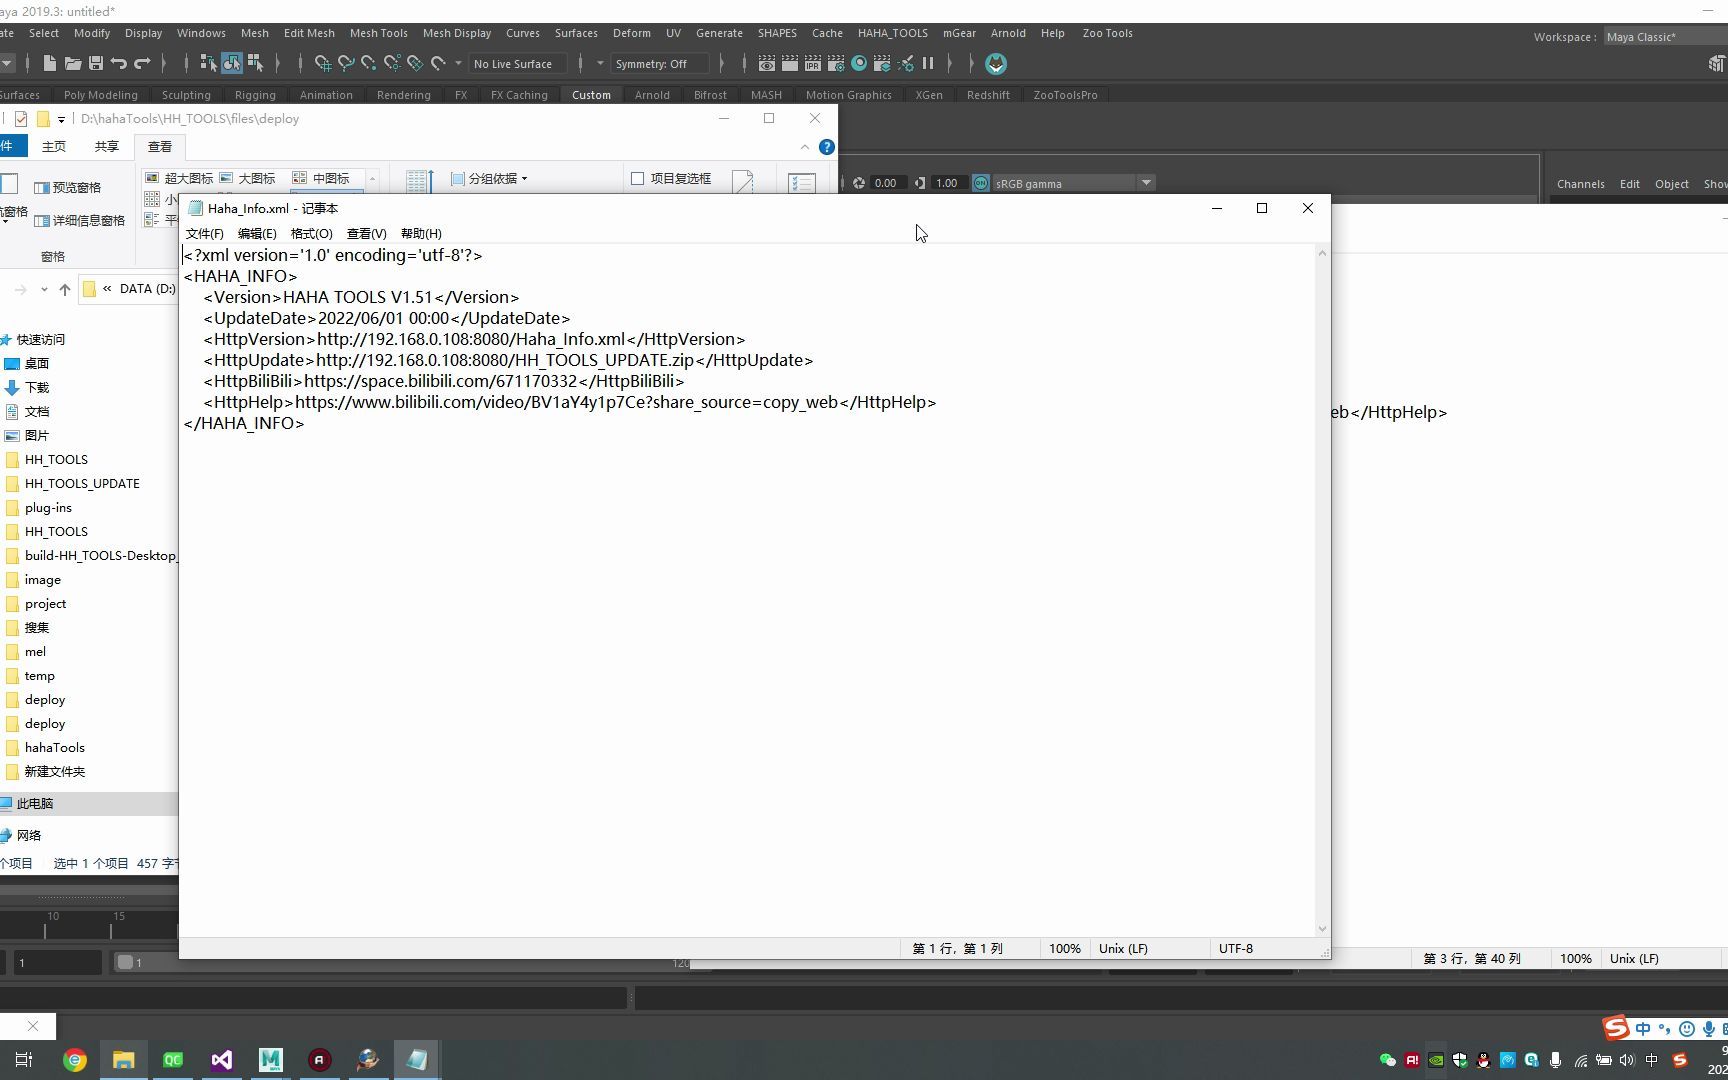Start IPR render icon
The image size is (1728, 1080).
[x=812, y=63]
